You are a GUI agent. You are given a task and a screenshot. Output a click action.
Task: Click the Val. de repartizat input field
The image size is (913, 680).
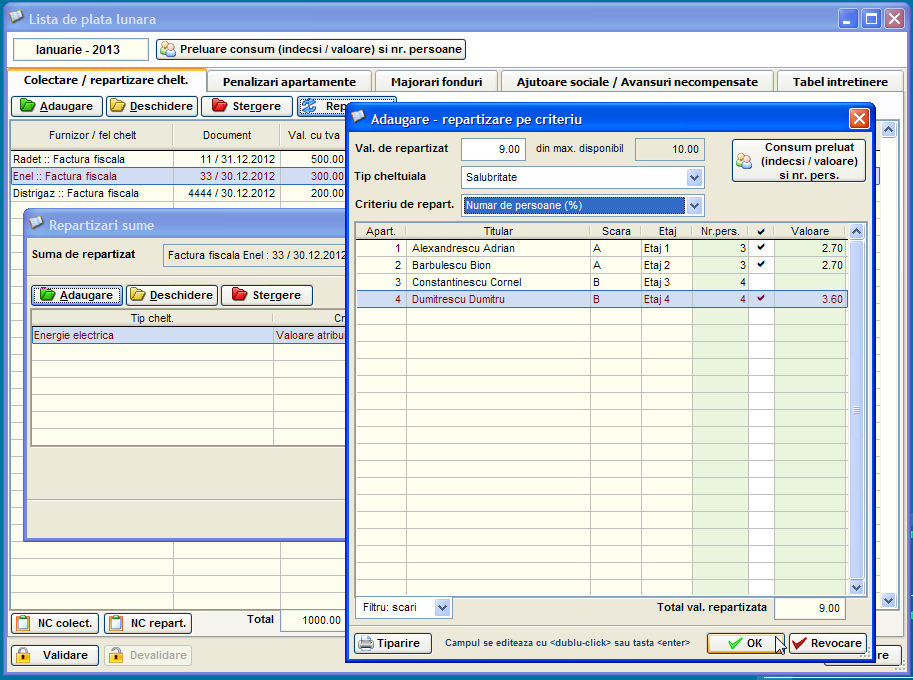tap(492, 149)
